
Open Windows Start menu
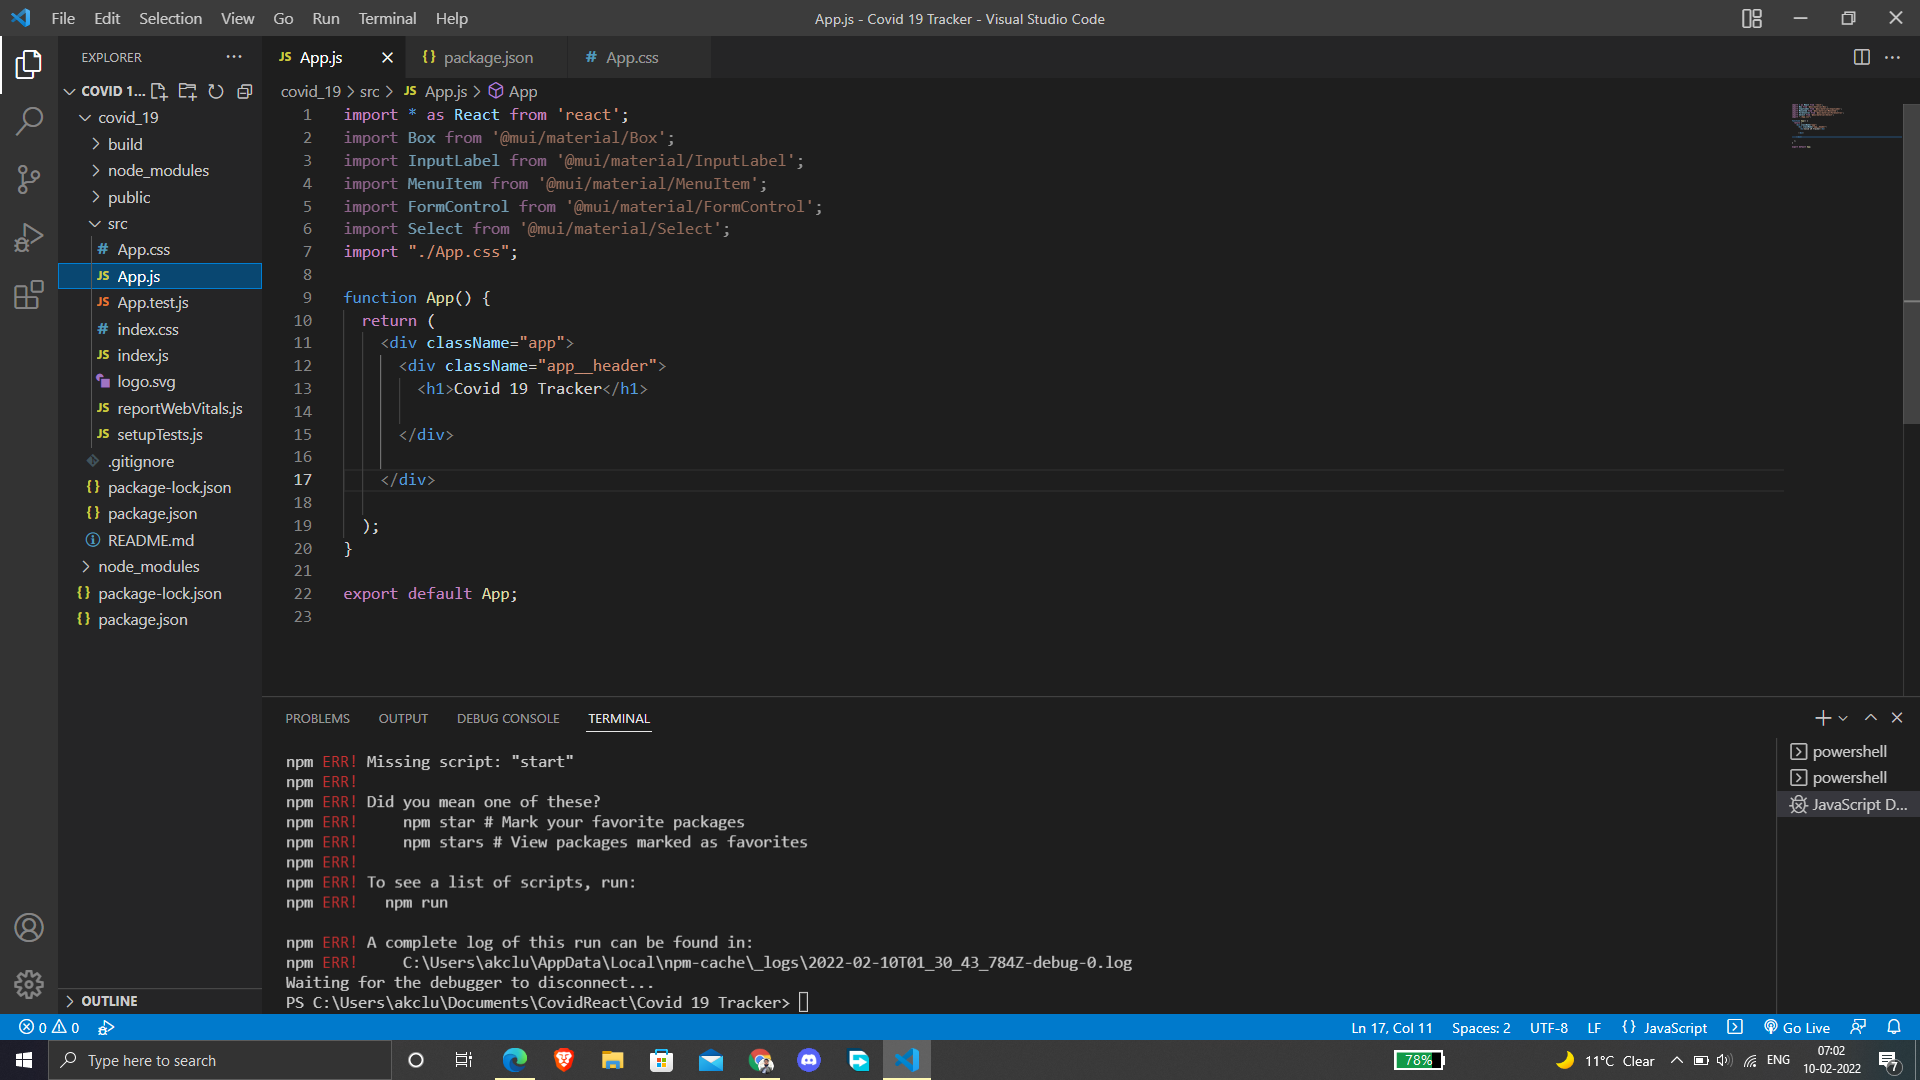(x=24, y=1060)
